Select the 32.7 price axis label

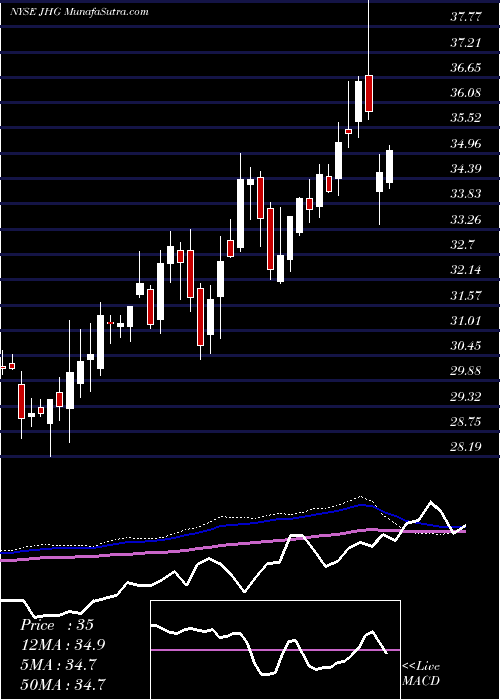coord(463,245)
